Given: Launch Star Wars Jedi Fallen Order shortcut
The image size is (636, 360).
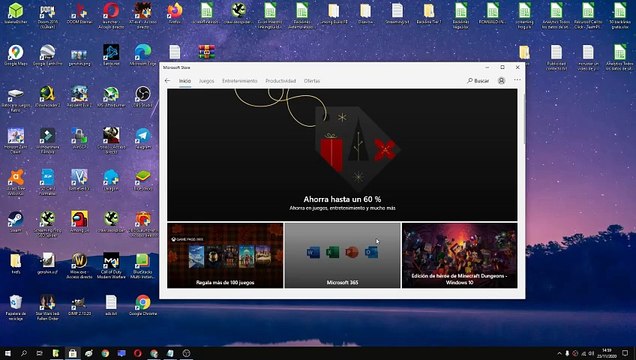Looking at the screenshot, I should point(47,308).
